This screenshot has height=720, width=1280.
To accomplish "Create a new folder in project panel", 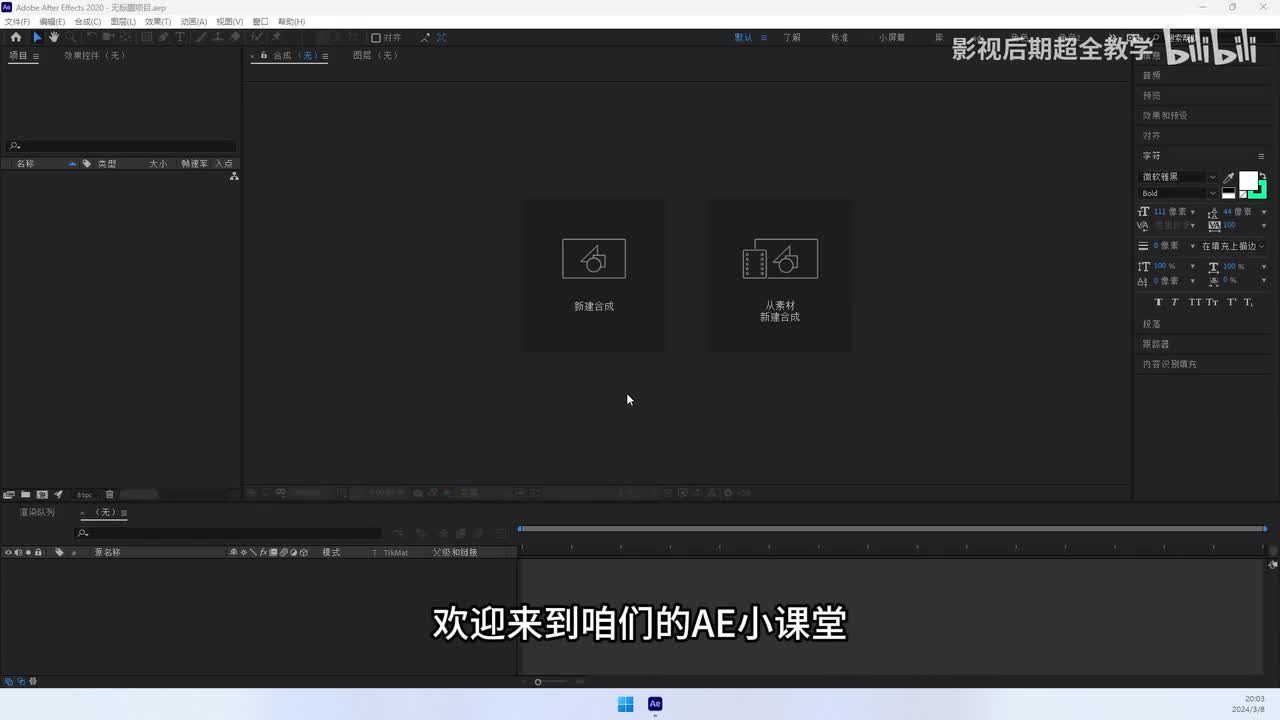I will pos(25,494).
